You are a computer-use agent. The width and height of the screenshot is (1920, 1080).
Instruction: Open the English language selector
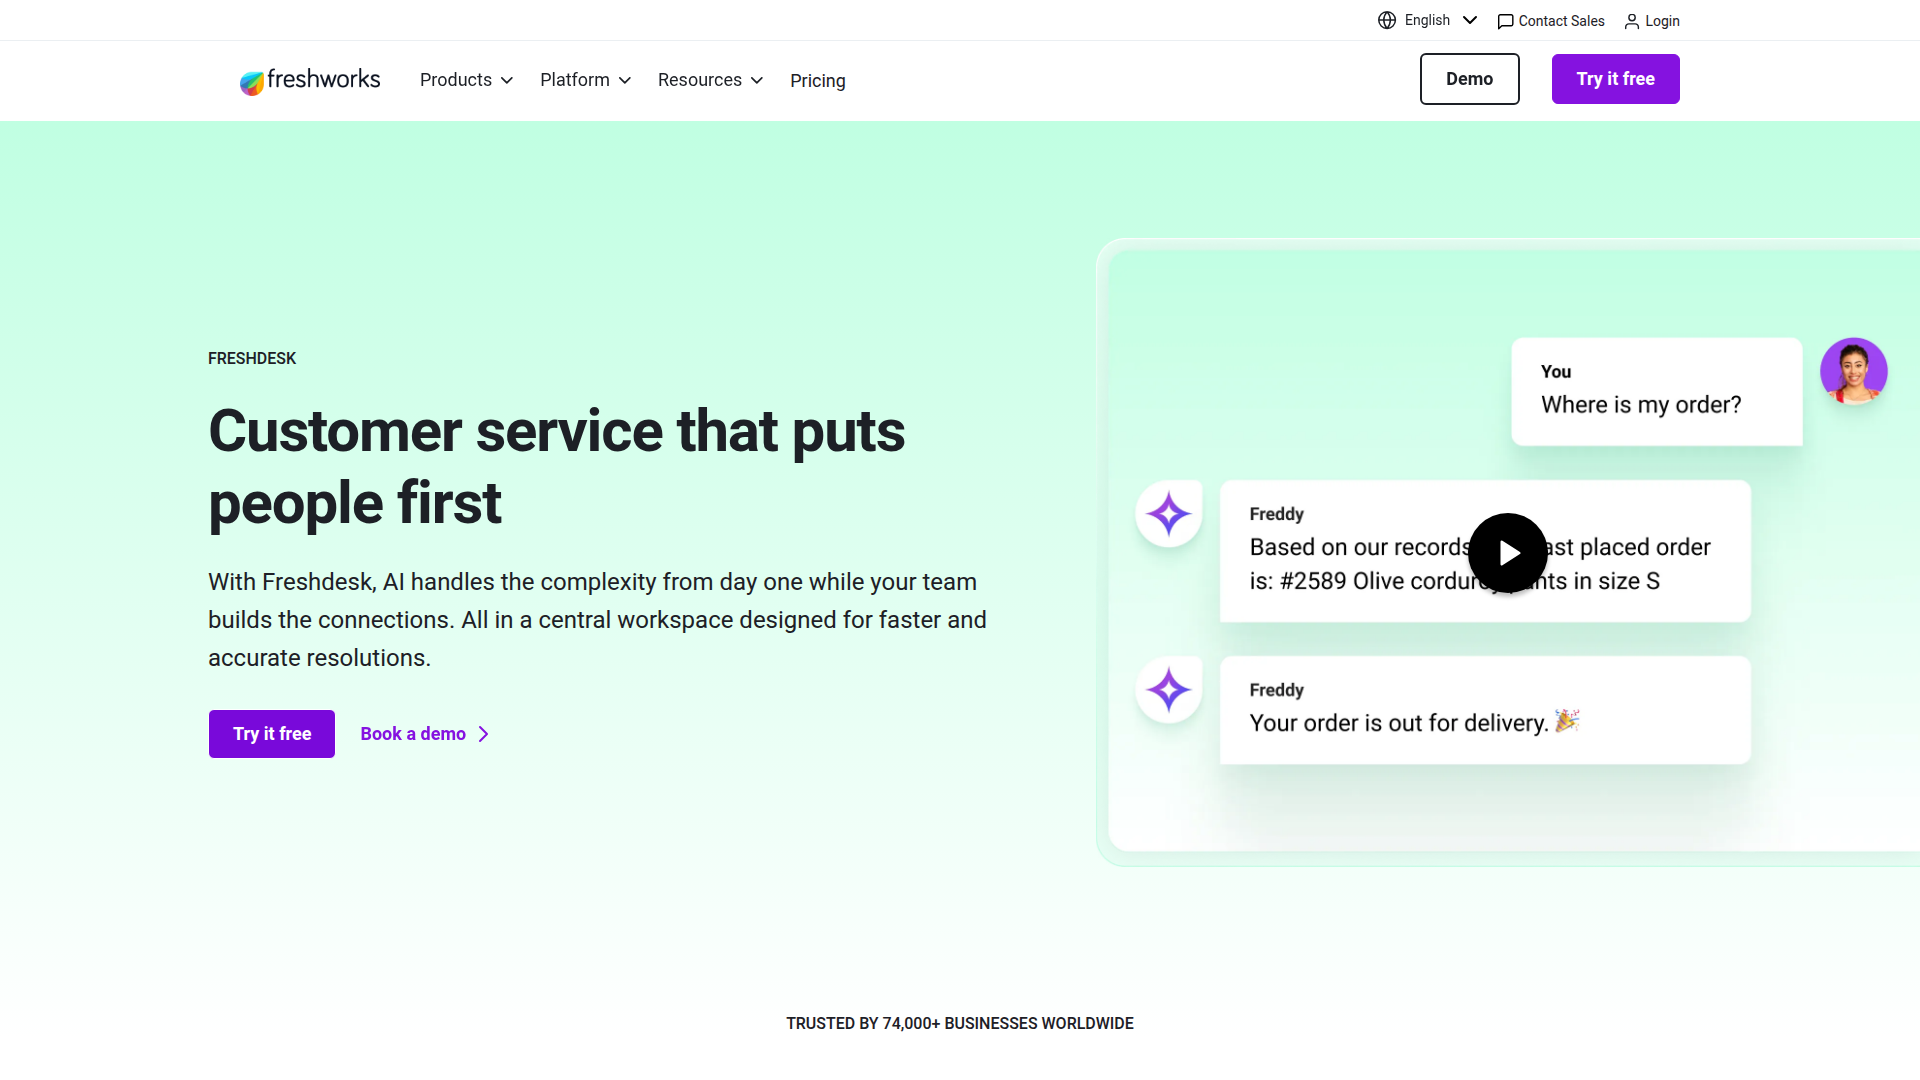tap(1427, 20)
